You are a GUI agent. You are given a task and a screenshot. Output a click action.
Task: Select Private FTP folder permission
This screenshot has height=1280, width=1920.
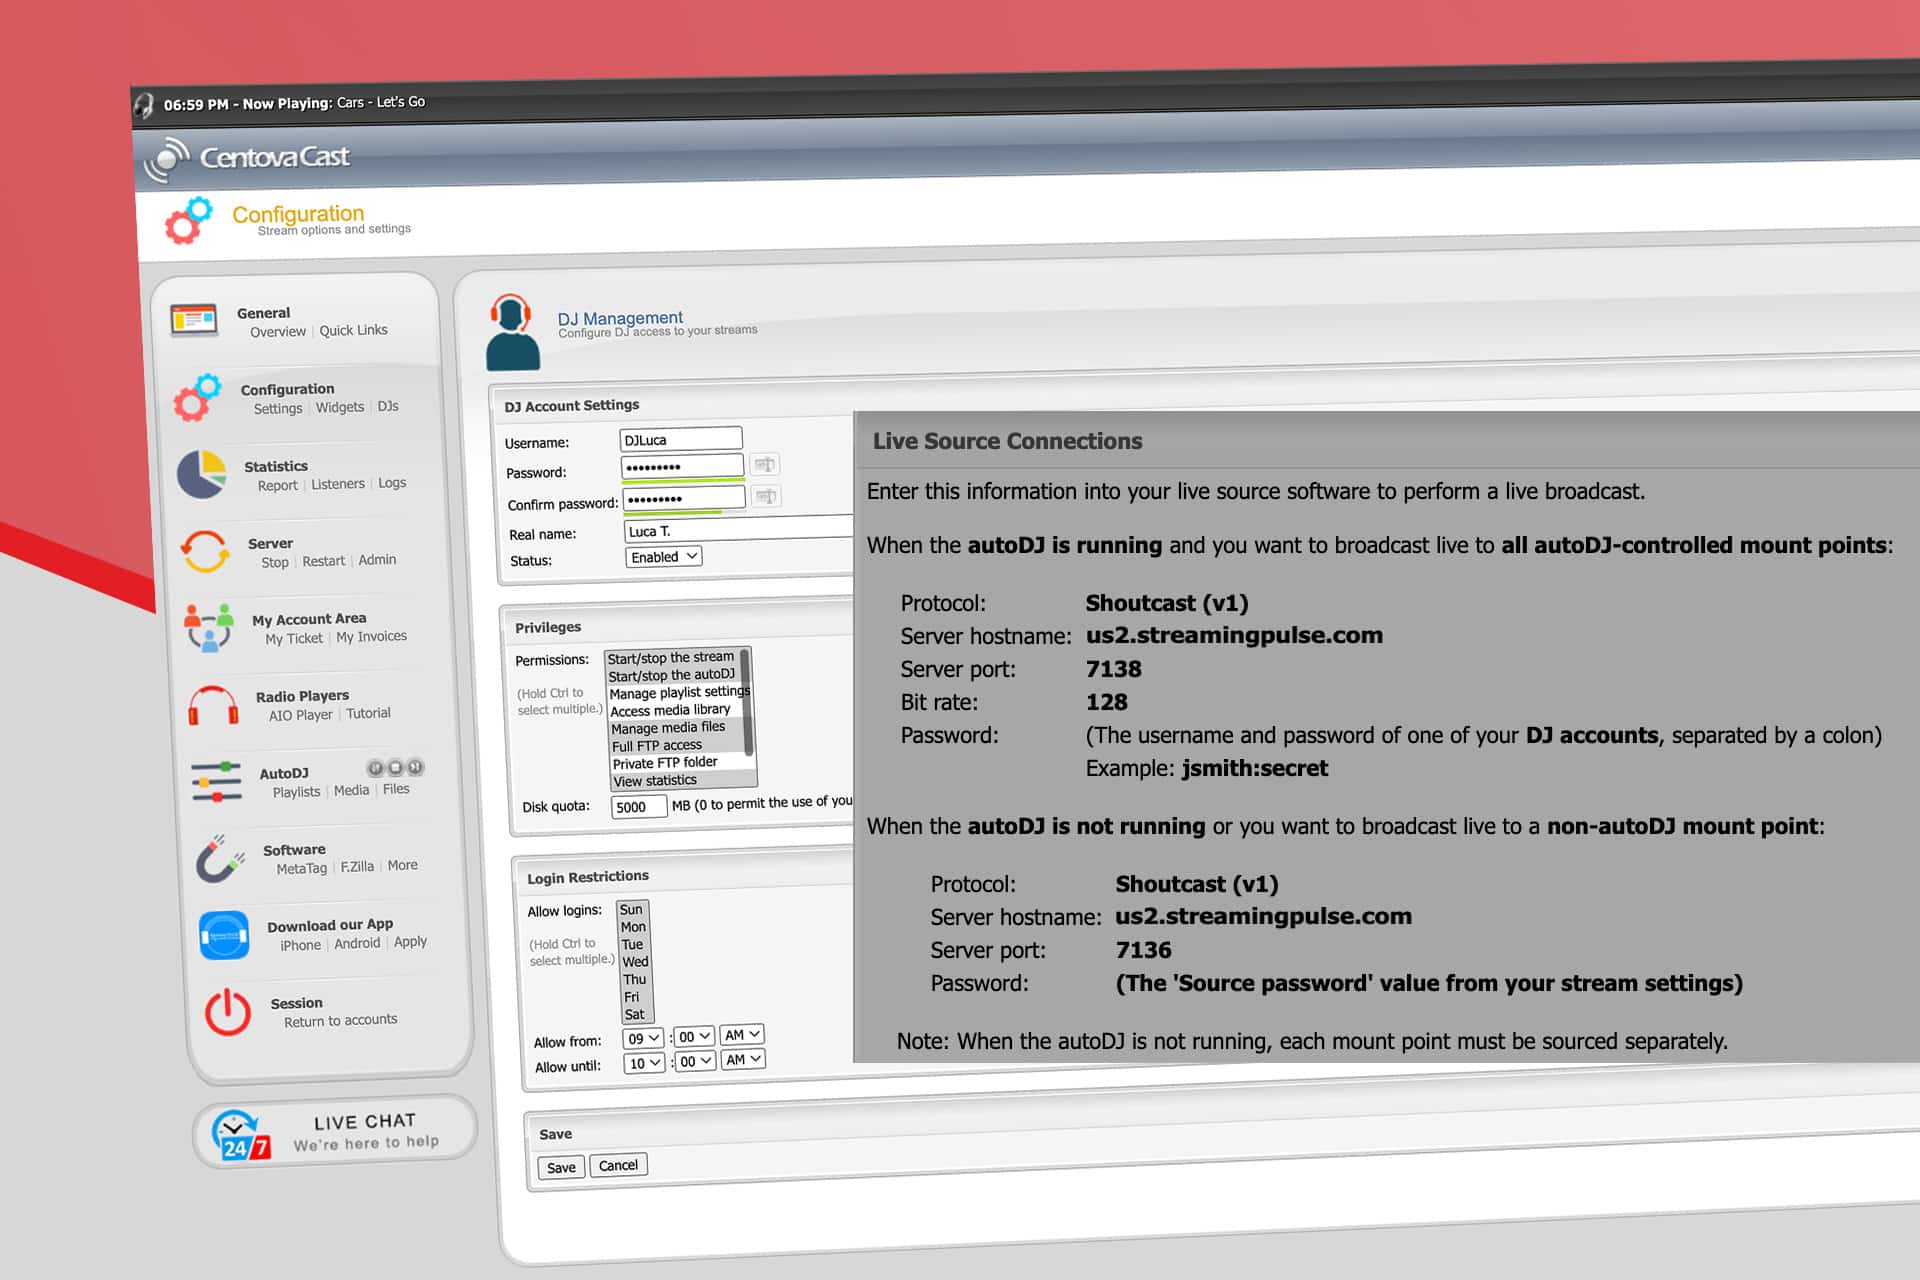pos(665,762)
